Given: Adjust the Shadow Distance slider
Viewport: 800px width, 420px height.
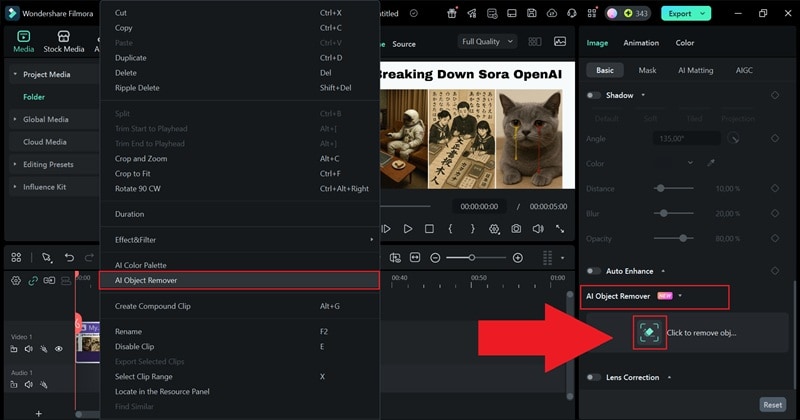Looking at the screenshot, I should (673, 188).
